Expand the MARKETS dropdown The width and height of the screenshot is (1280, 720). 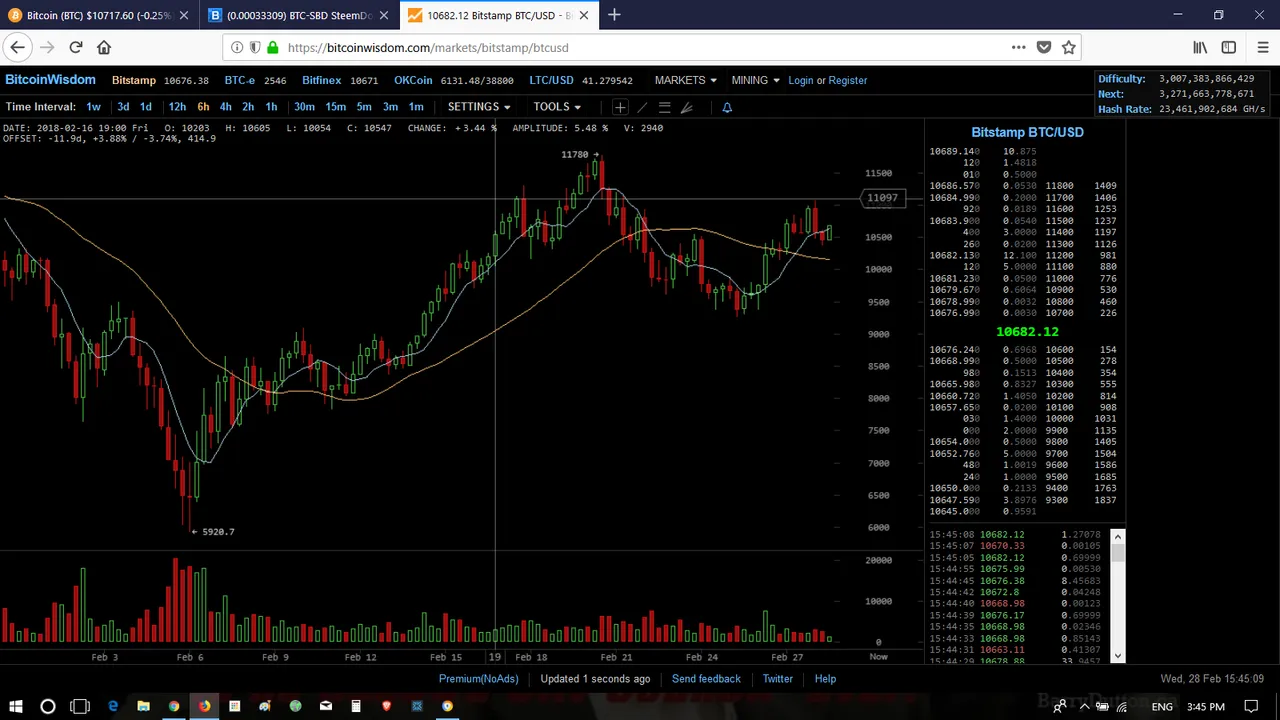(685, 80)
